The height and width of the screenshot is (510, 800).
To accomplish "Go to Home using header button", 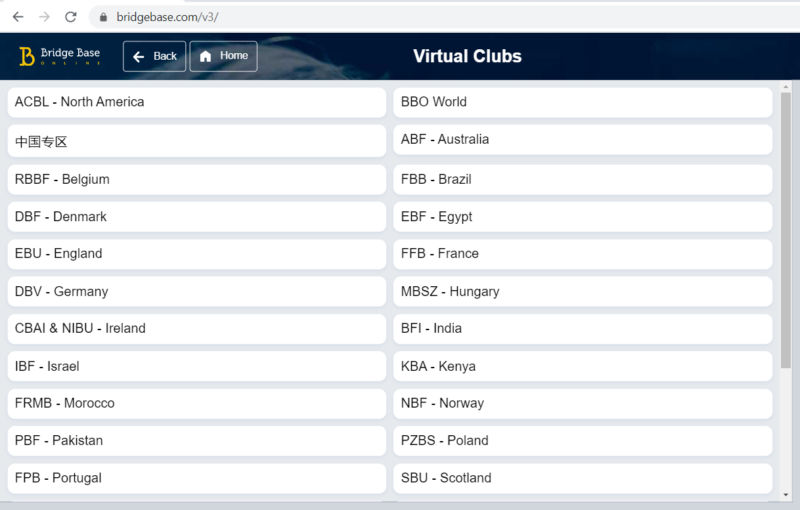I will click(x=223, y=56).
